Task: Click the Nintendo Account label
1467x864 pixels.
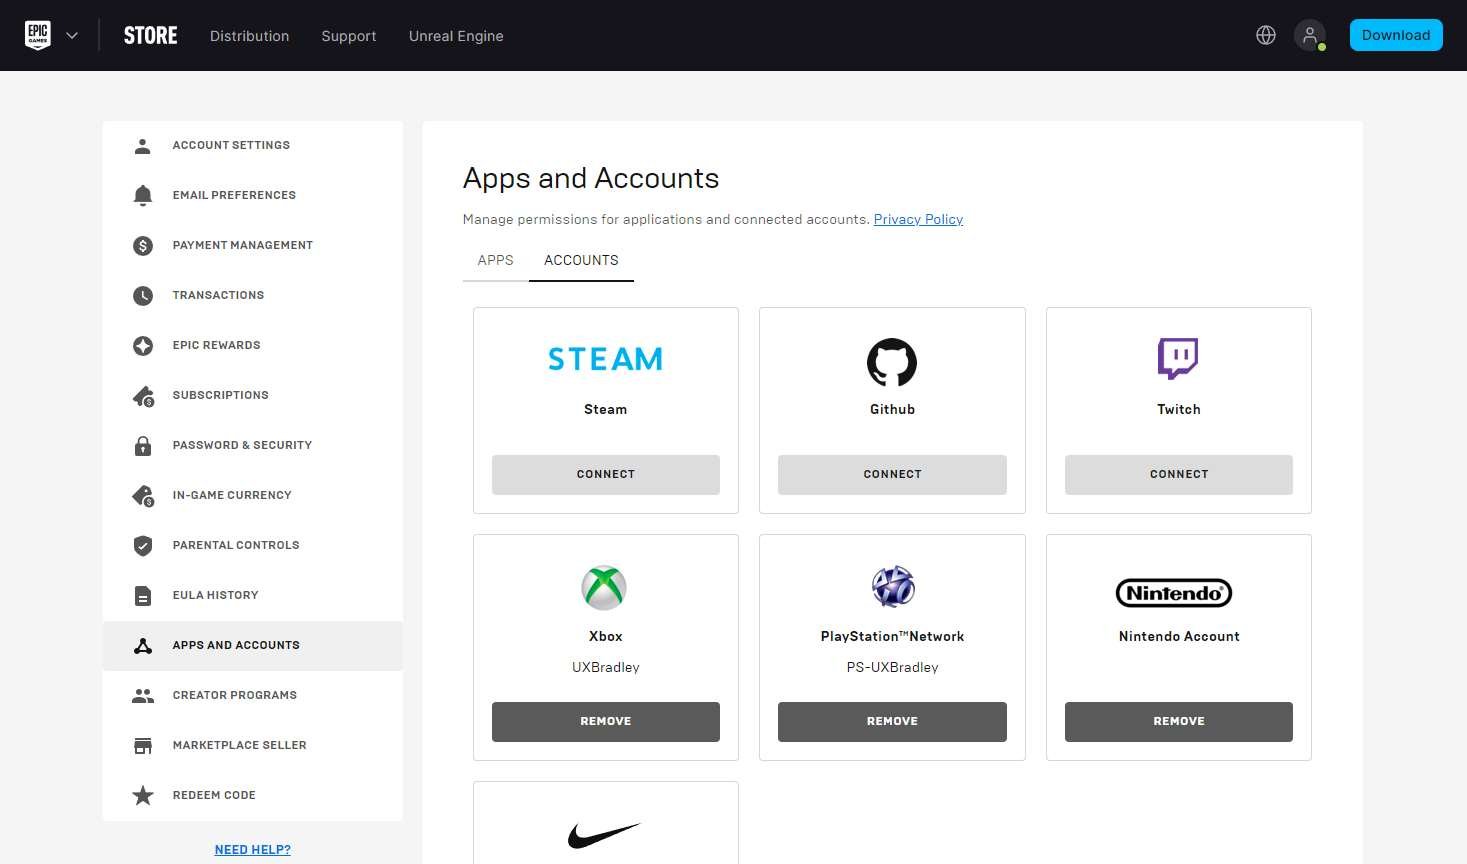Action: click(x=1179, y=637)
